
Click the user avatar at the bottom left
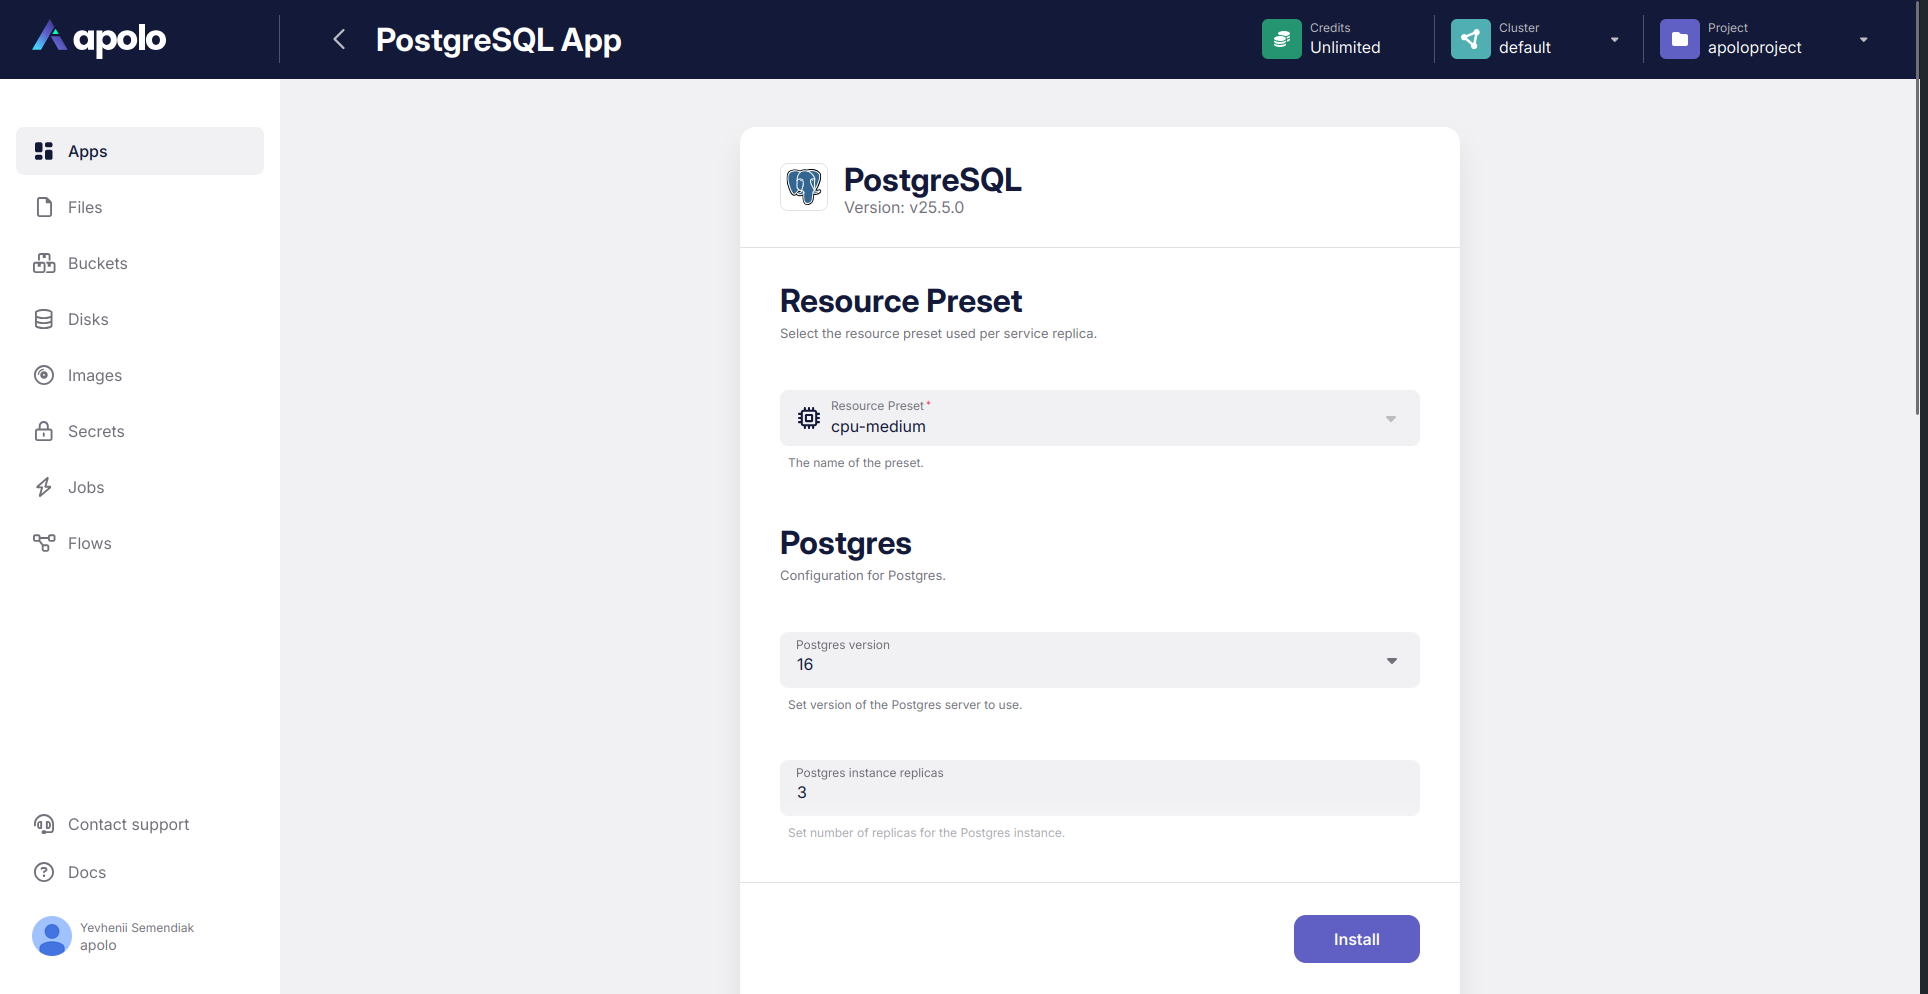click(x=52, y=936)
